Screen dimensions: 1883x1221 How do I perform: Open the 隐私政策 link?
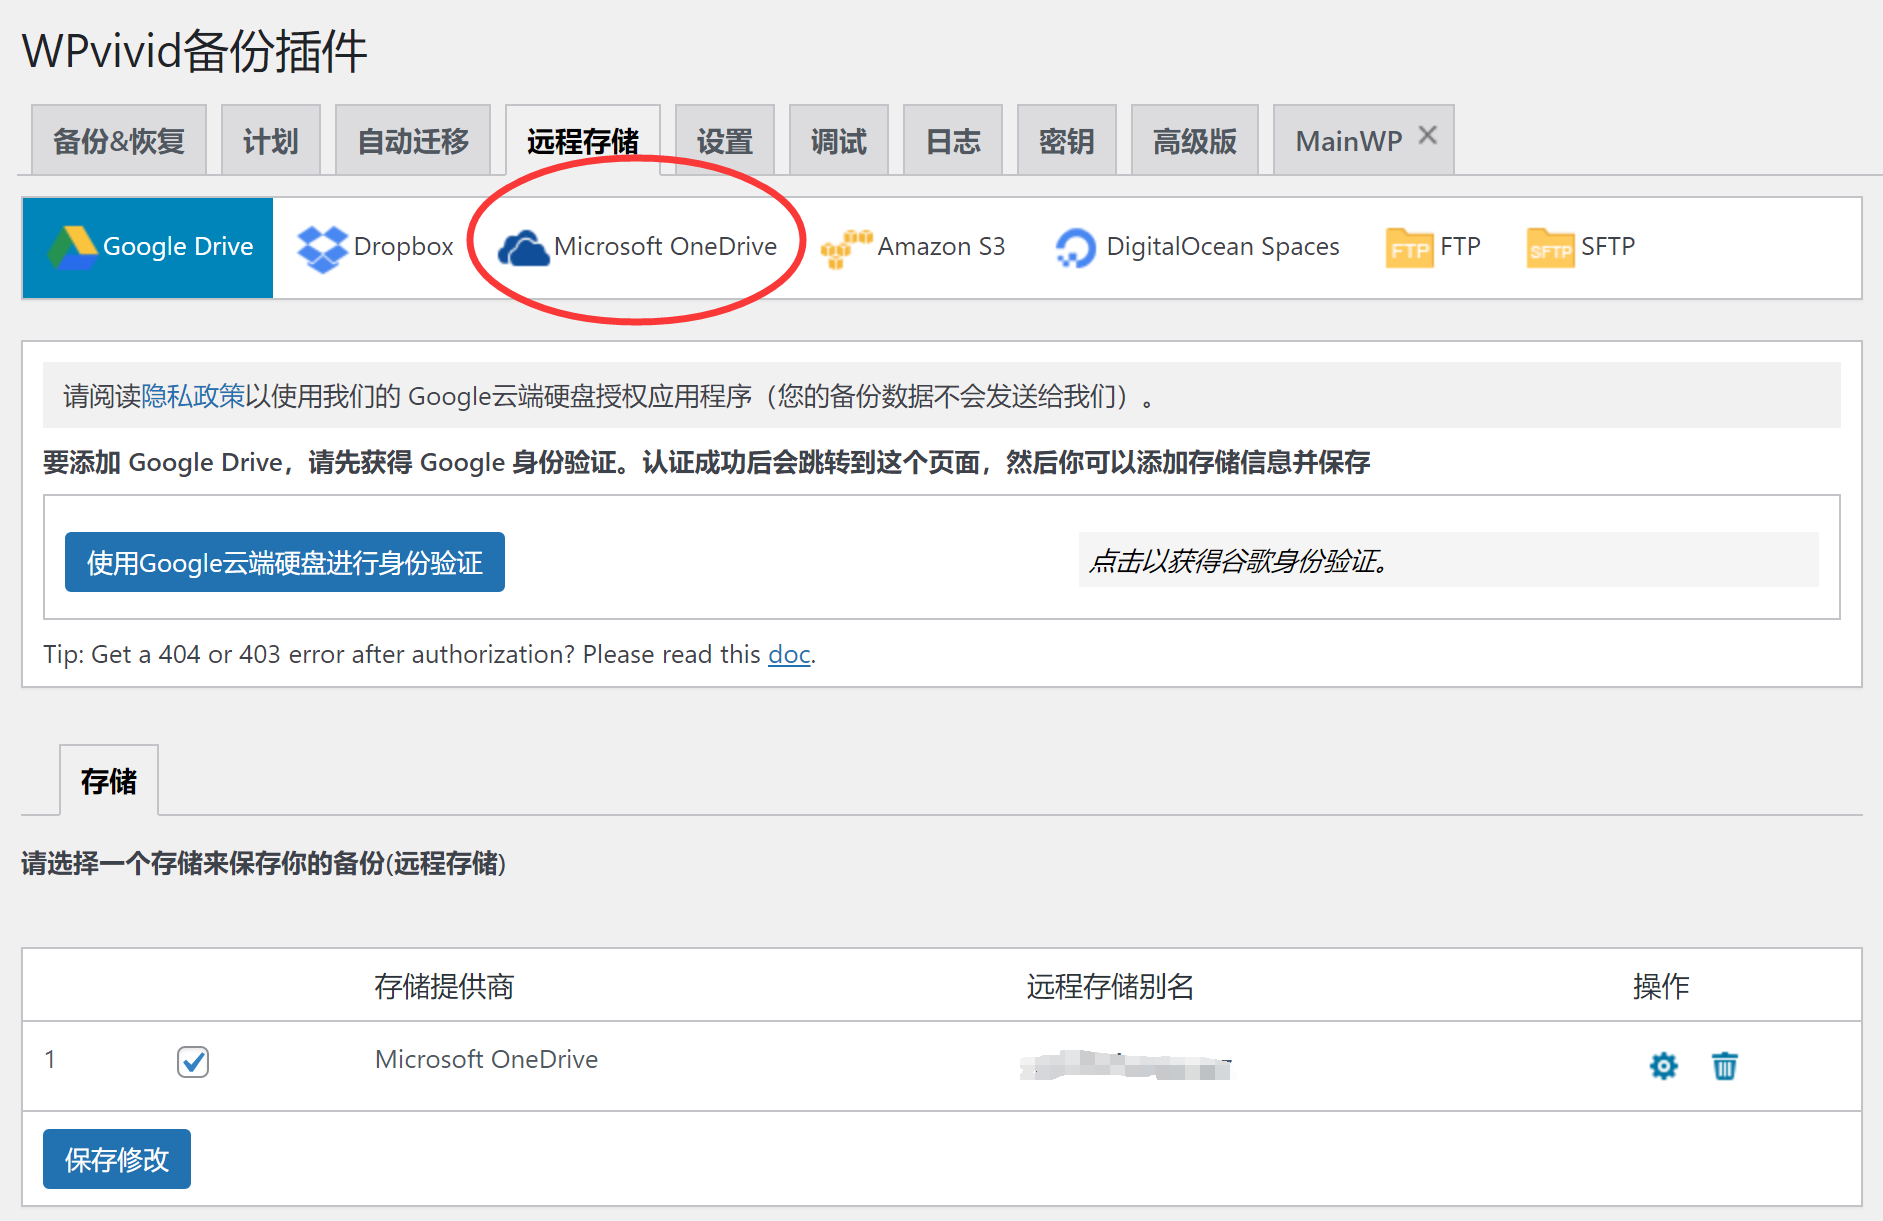(193, 396)
